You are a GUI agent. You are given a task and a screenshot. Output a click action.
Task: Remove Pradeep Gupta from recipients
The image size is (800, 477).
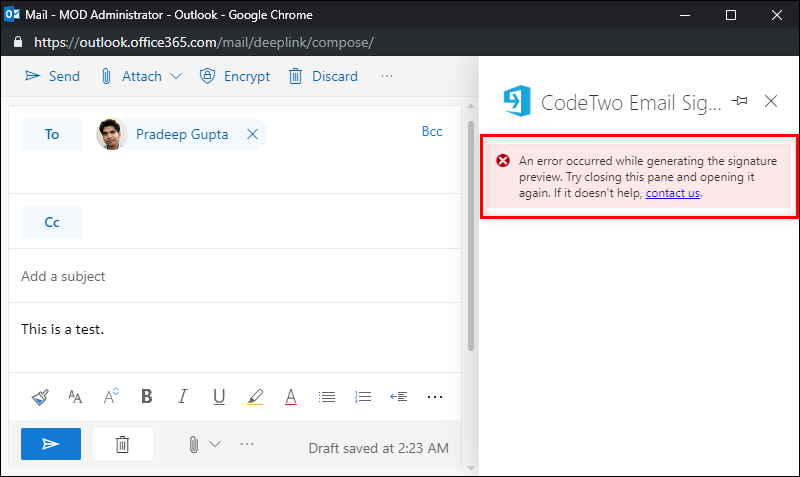[253, 134]
